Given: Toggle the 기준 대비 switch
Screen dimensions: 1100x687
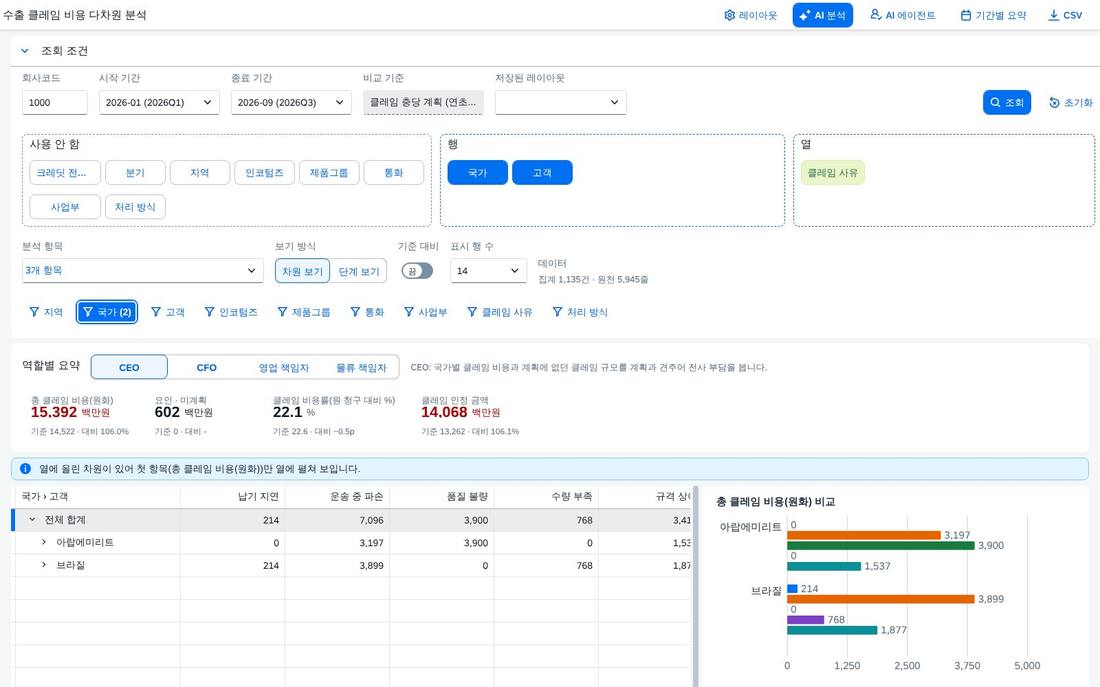Looking at the screenshot, I should [417, 271].
